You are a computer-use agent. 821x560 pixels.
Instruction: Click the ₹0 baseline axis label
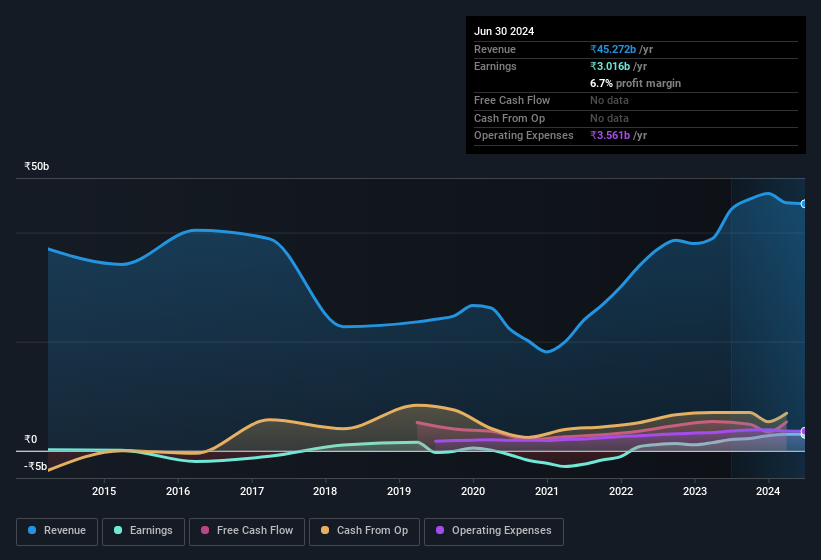point(30,439)
